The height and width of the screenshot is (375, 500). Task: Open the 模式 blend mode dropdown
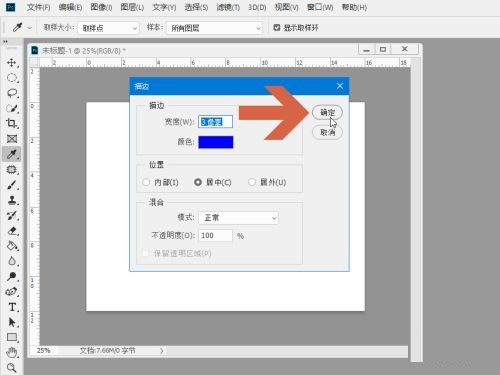click(238, 218)
